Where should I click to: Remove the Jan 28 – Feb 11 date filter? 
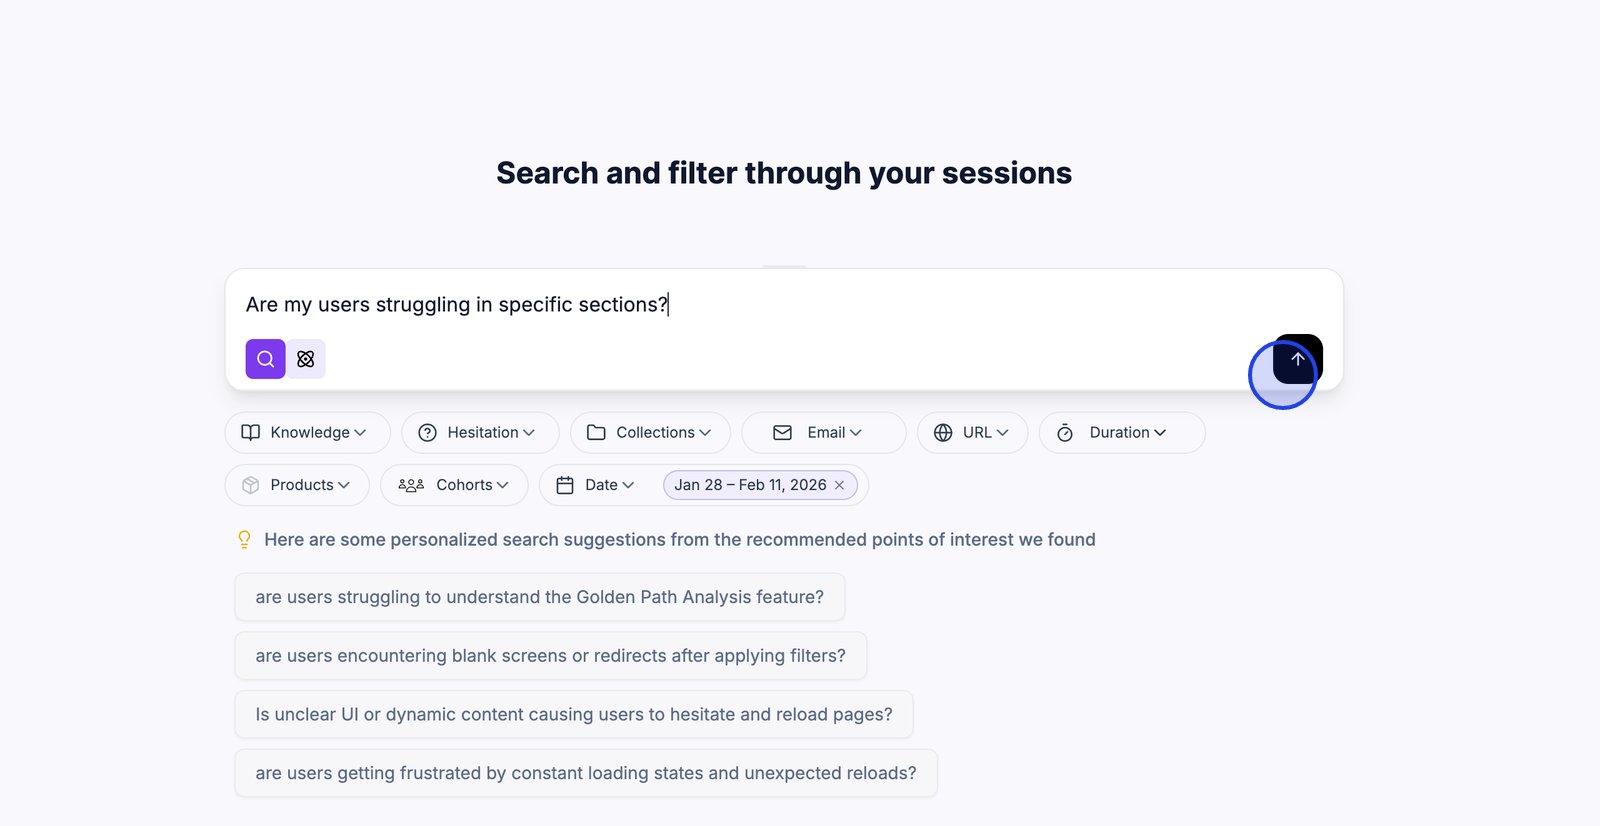839,485
